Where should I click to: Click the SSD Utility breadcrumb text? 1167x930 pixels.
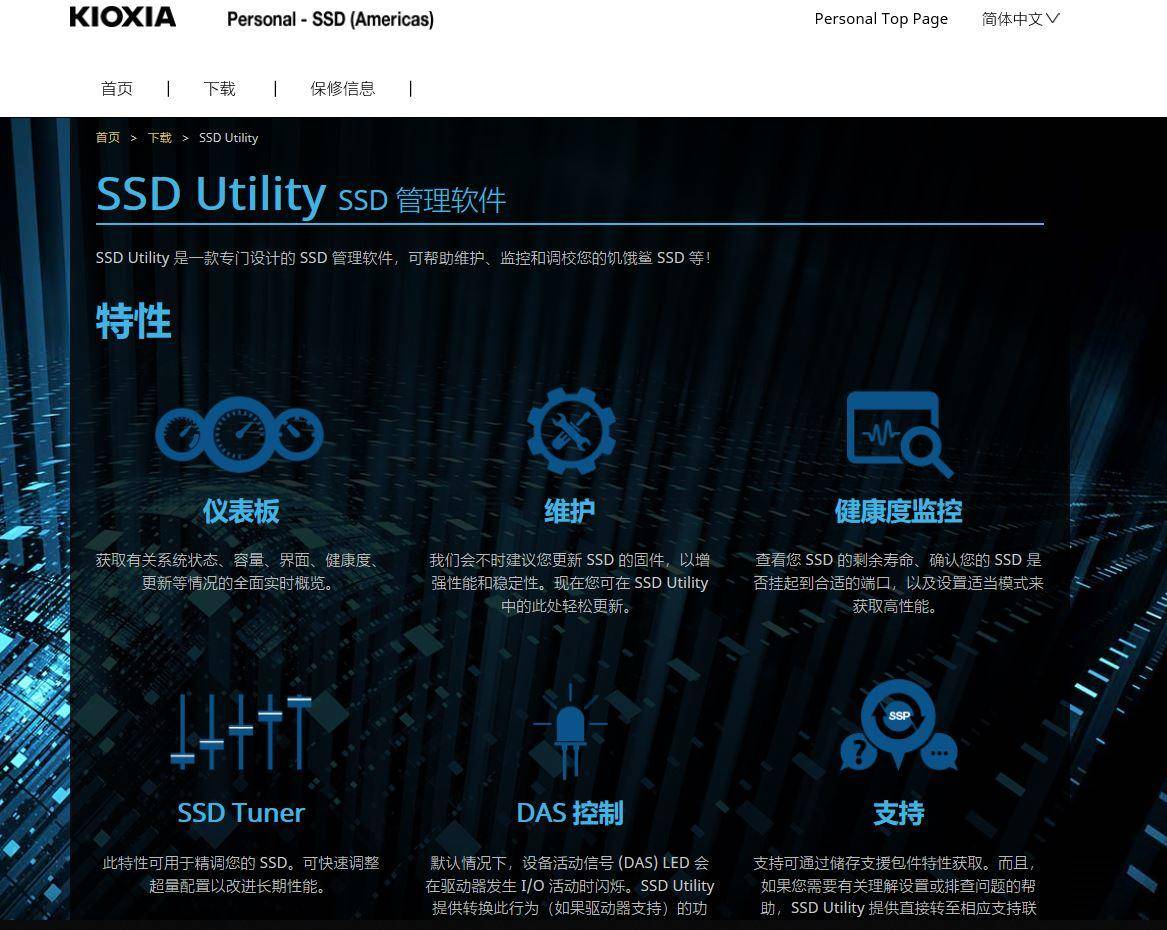click(x=228, y=138)
